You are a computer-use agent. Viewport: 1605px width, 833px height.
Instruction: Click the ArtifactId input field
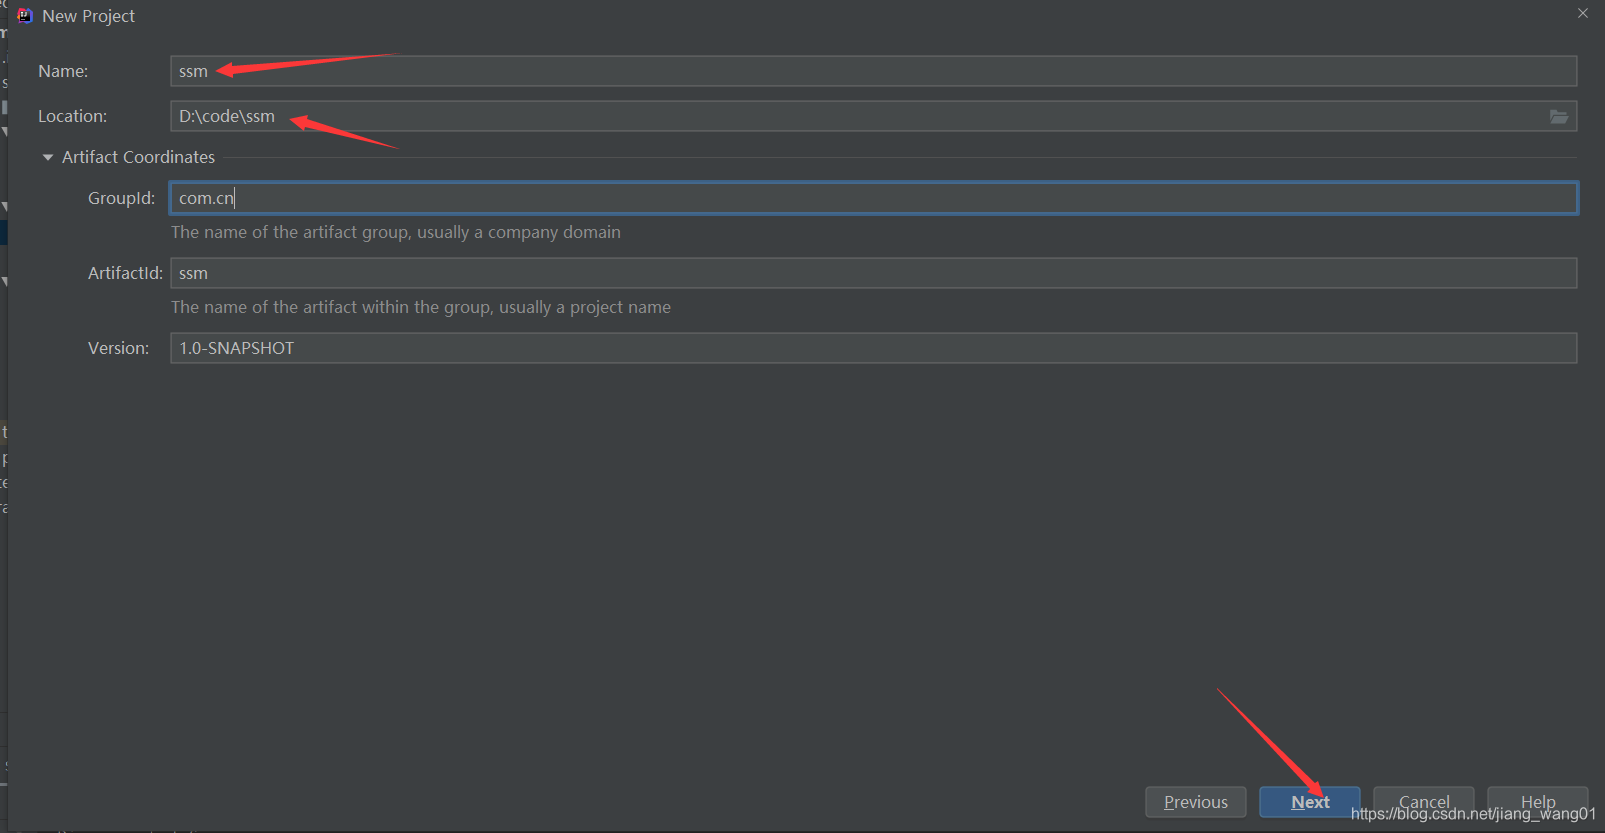pyautogui.click(x=873, y=273)
